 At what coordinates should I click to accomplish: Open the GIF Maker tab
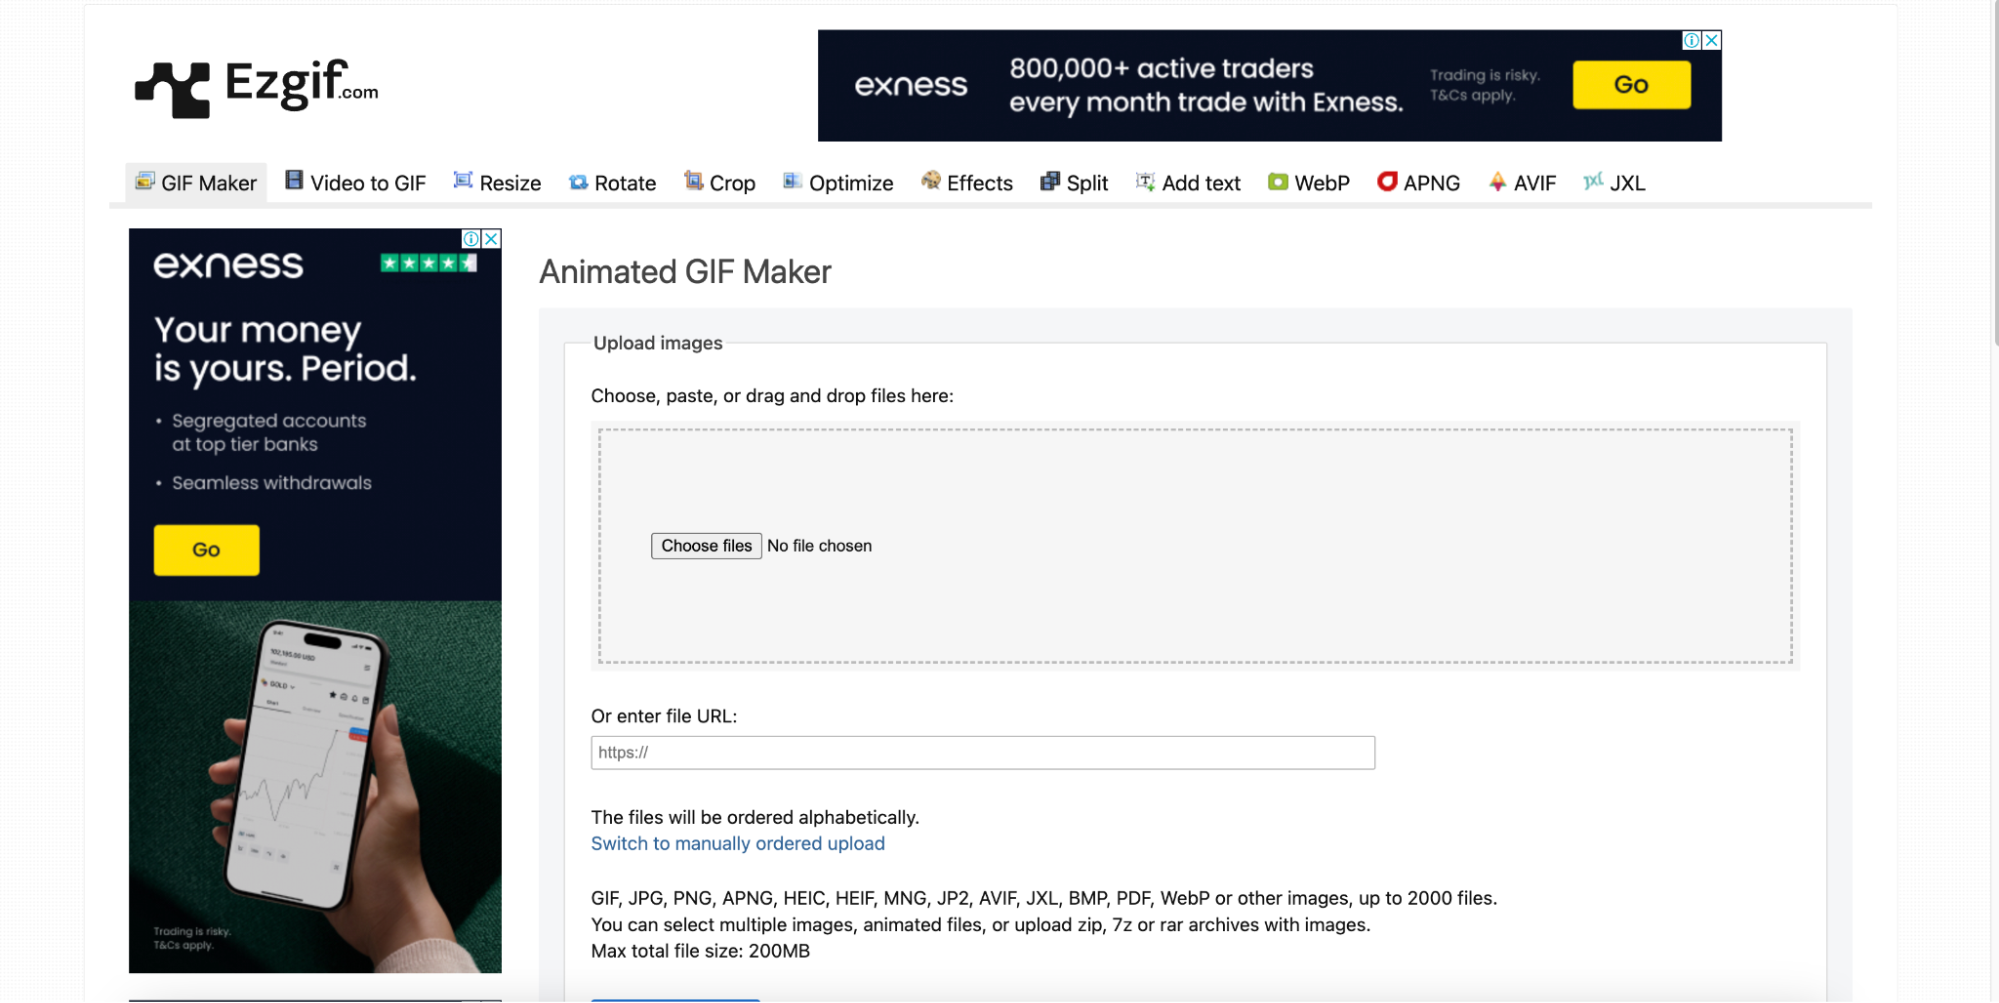coord(197,183)
